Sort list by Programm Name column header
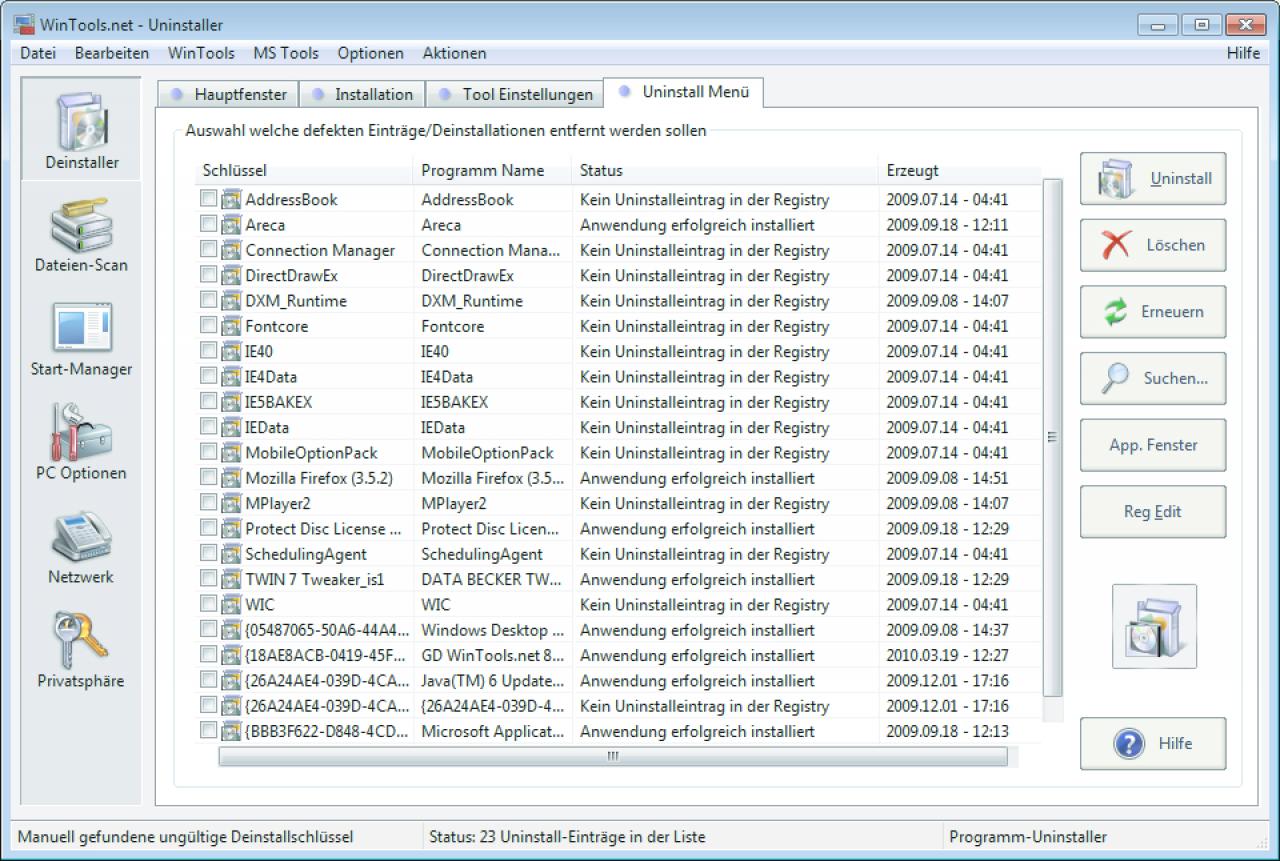 click(x=492, y=171)
